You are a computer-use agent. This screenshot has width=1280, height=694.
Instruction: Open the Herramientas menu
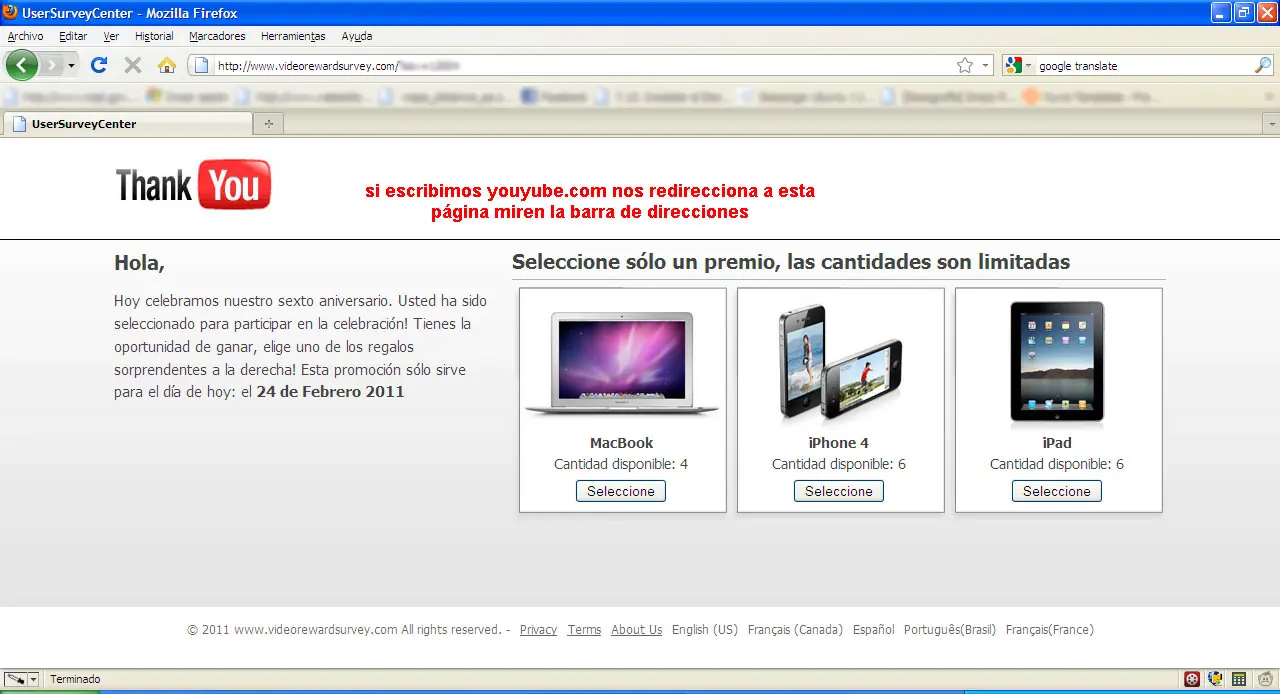(x=293, y=36)
